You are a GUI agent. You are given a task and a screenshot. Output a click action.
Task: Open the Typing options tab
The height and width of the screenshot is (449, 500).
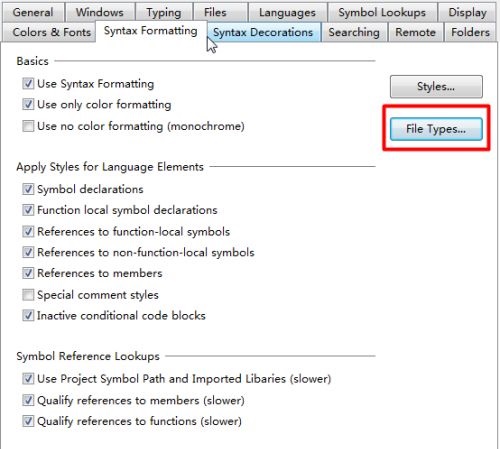164,12
